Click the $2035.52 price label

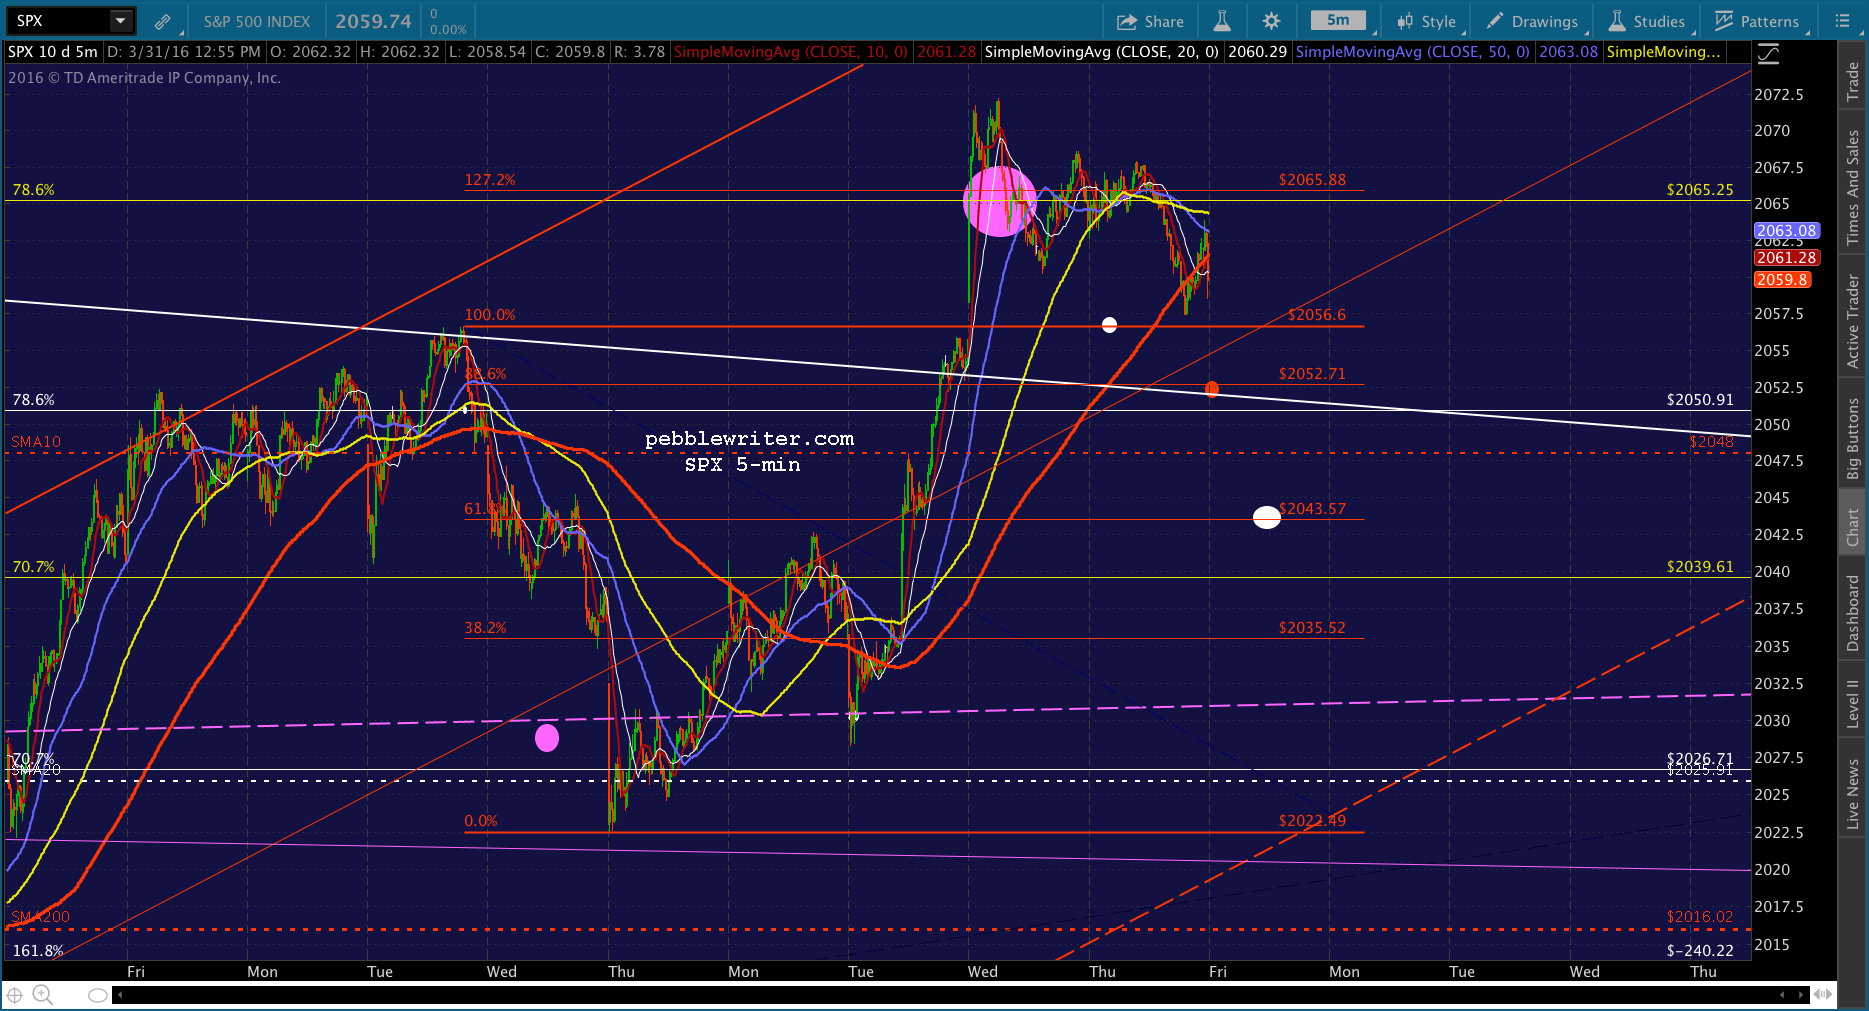point(1312,628)
